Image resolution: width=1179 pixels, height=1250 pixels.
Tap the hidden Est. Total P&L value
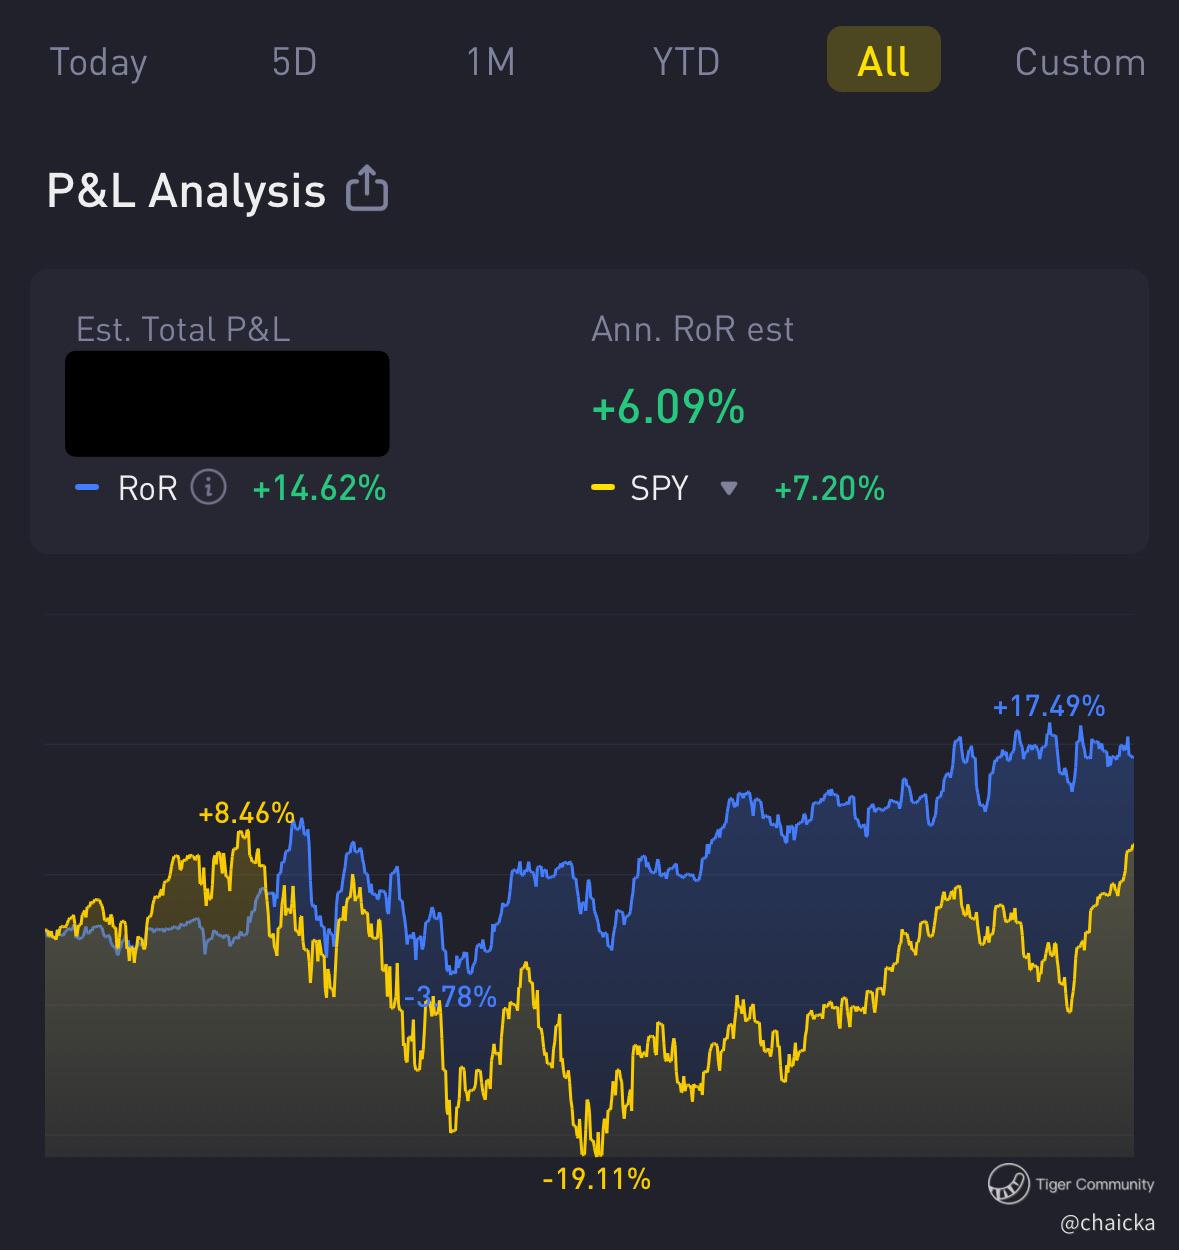[227, 404]
